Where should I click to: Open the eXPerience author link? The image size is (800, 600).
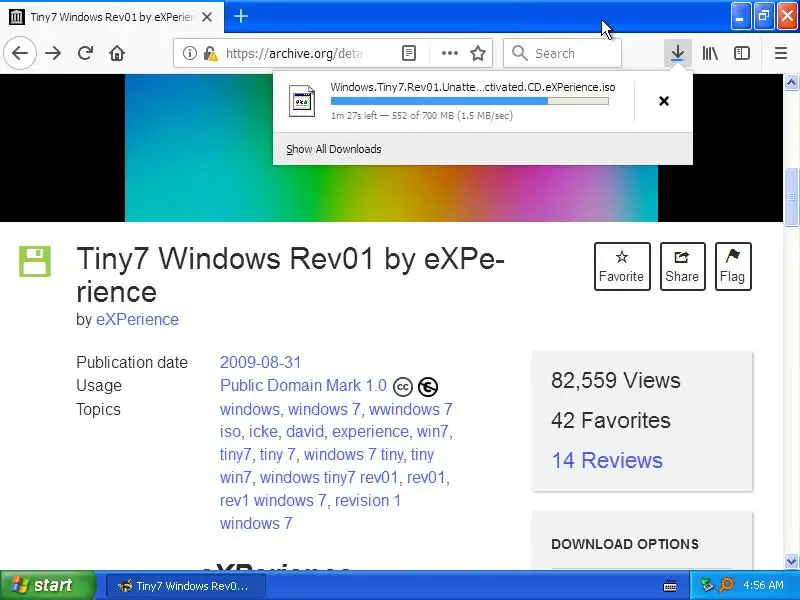pos(137,319)
